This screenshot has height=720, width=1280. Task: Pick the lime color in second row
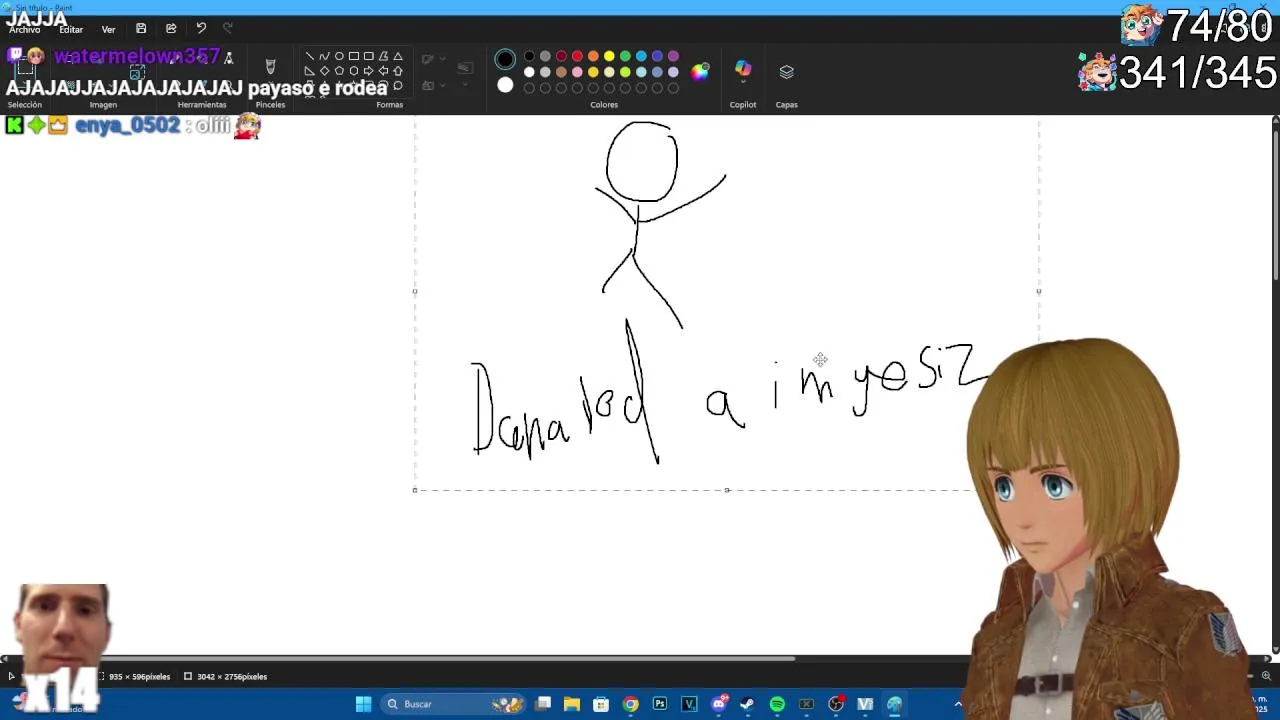(x=625, y=72)
